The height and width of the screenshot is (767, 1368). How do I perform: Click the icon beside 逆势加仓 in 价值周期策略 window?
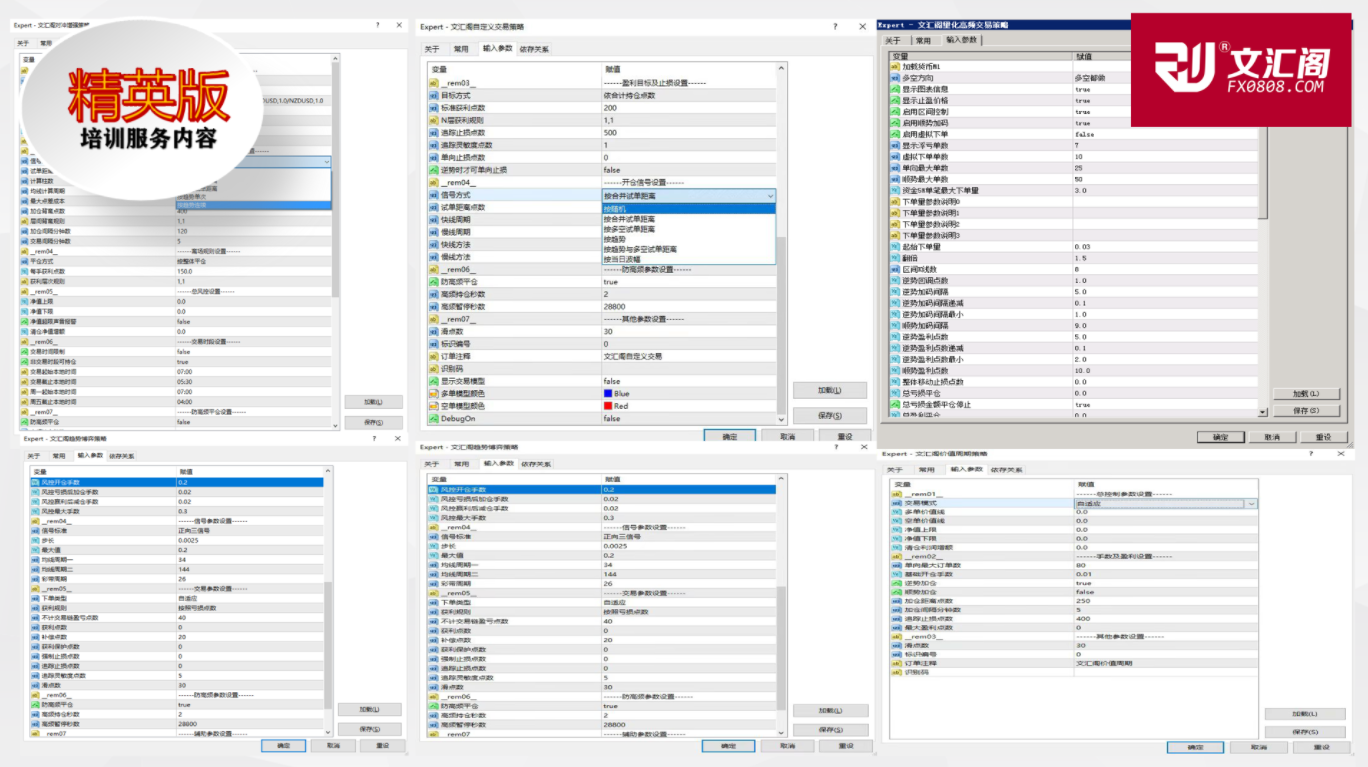click(x=895, y=583)
